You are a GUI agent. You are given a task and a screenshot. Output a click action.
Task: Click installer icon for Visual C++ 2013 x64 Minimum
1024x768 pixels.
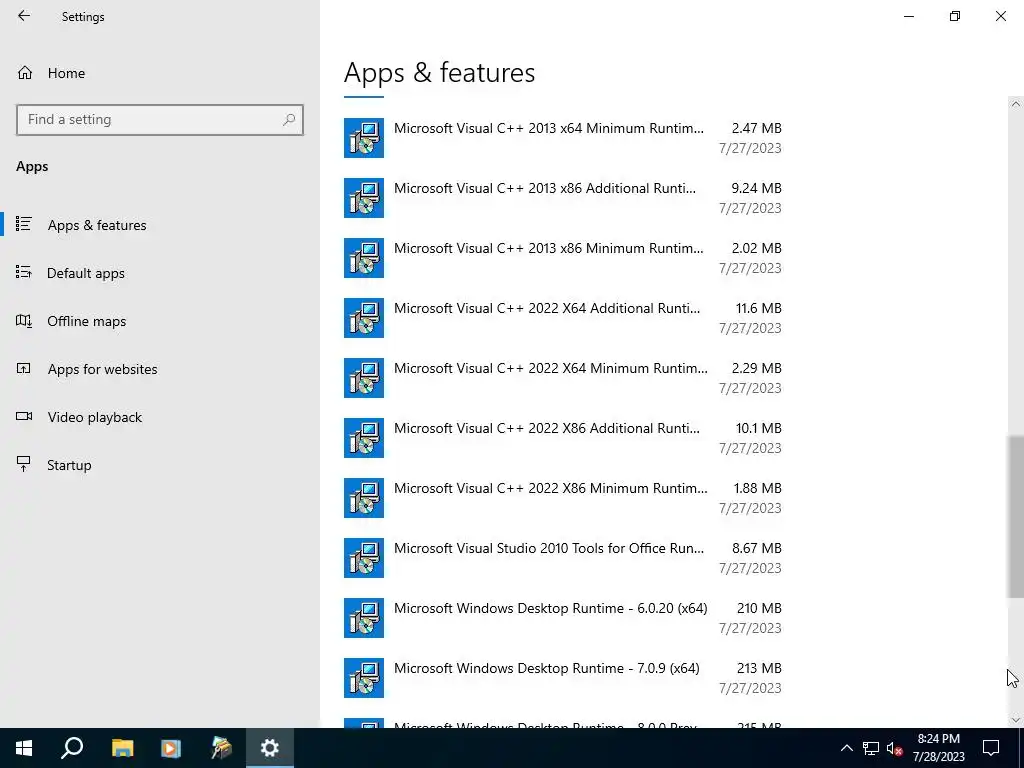tap(364, 138)
